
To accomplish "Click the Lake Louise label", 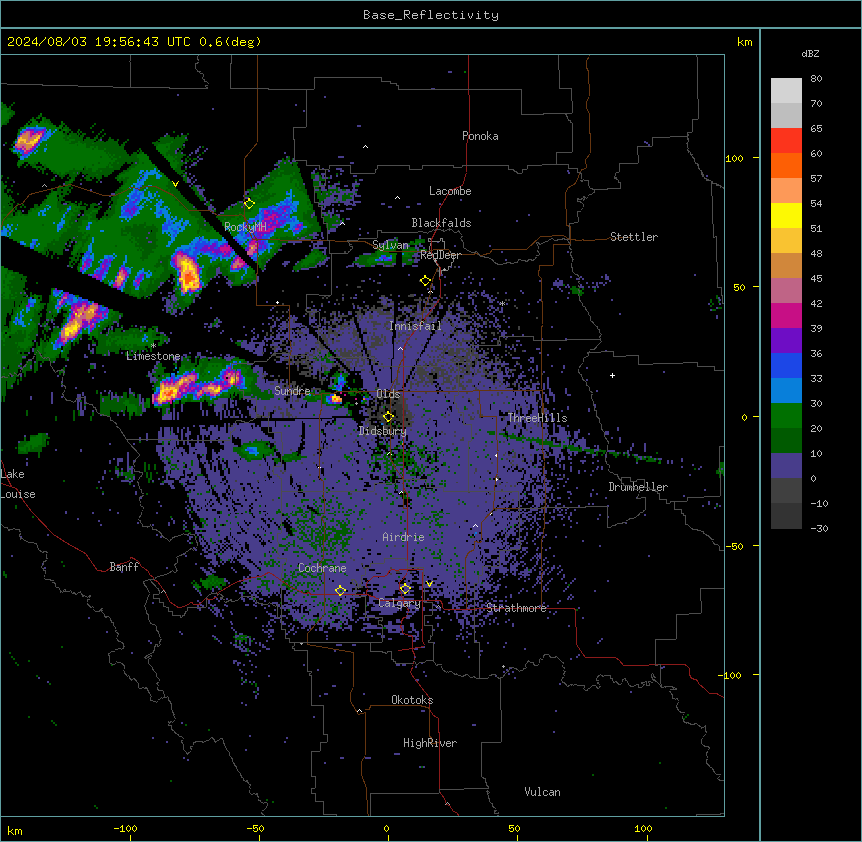I will (18, 484).
